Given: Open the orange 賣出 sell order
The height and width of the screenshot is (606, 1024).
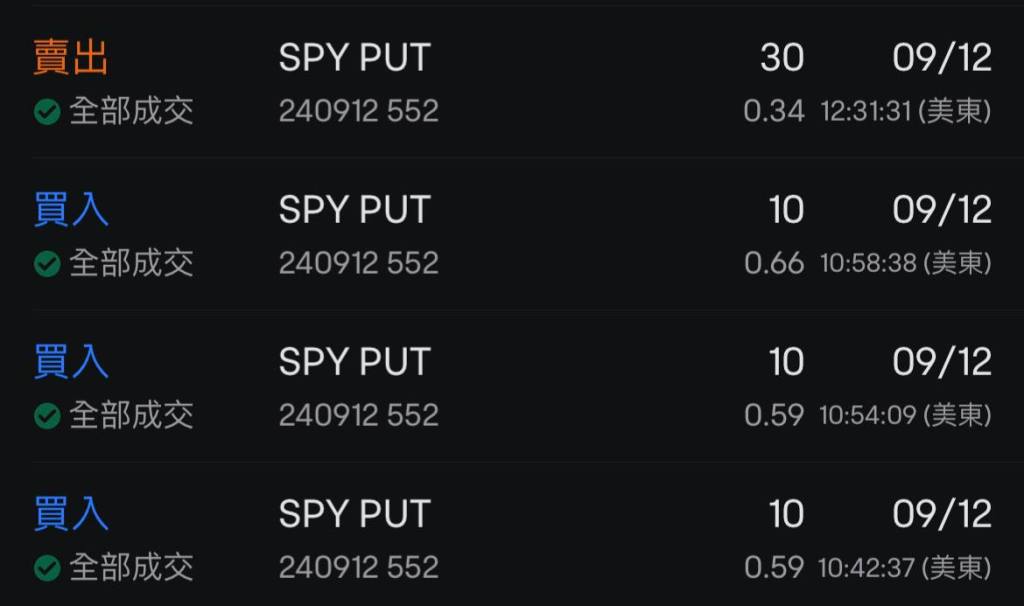Looking at the screenshot, I should (70, 58).
